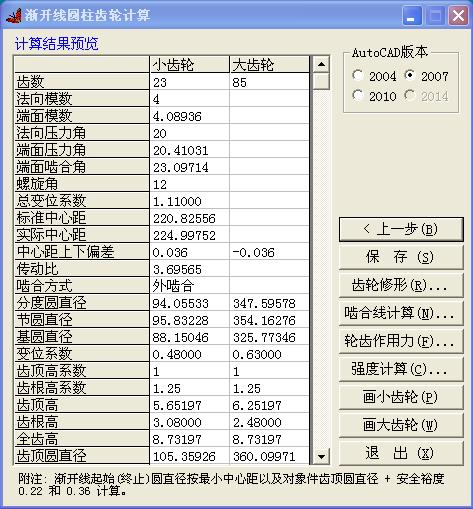The height and width of the screenshot is (509, 473).
Task: Select AutoCAD version 2004
Action: click(x=358, y=76)
